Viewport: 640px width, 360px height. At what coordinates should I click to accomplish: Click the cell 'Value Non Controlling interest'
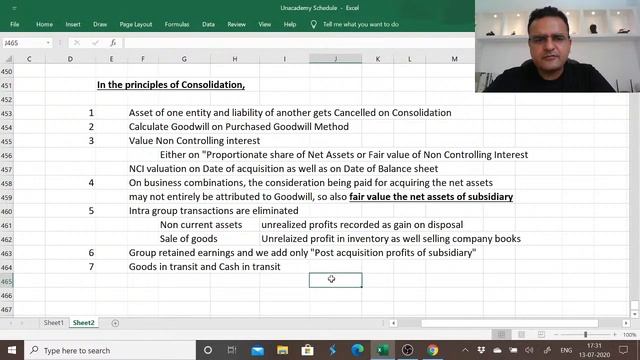194,141
